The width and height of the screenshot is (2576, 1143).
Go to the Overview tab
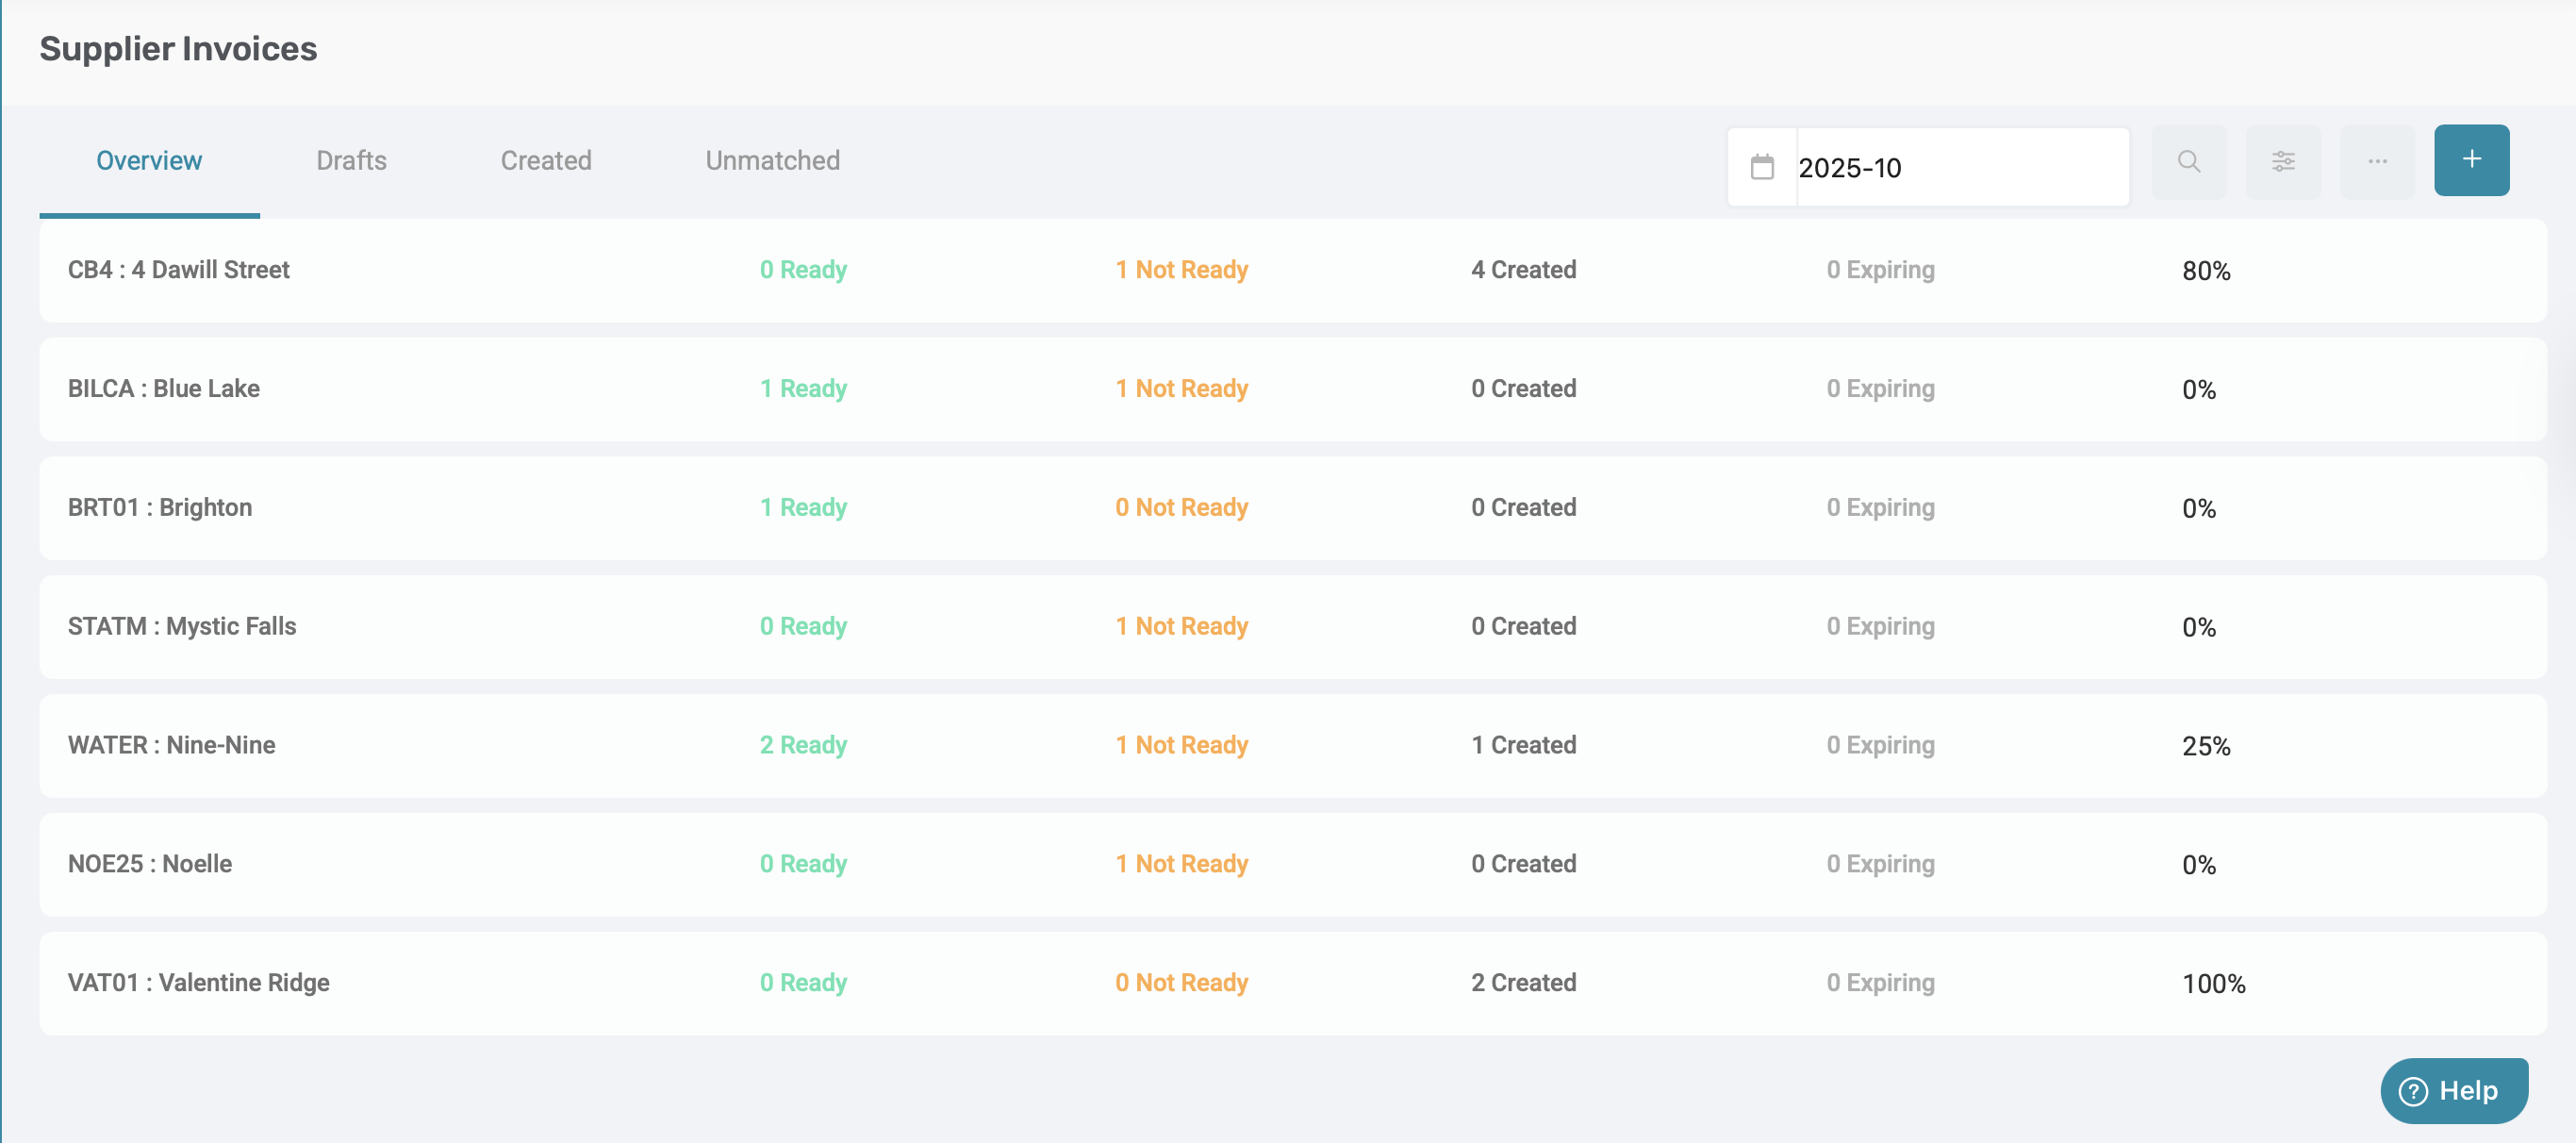[x=149, y=160]
